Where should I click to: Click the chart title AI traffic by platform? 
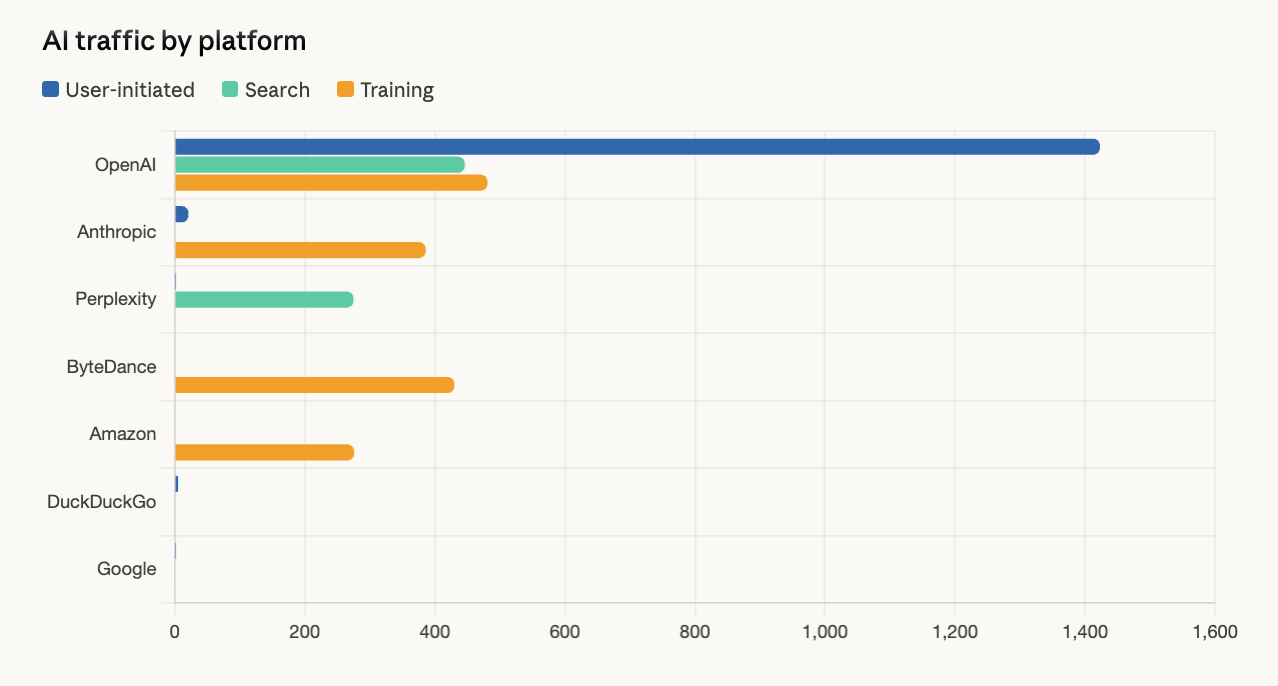(172, 41)
